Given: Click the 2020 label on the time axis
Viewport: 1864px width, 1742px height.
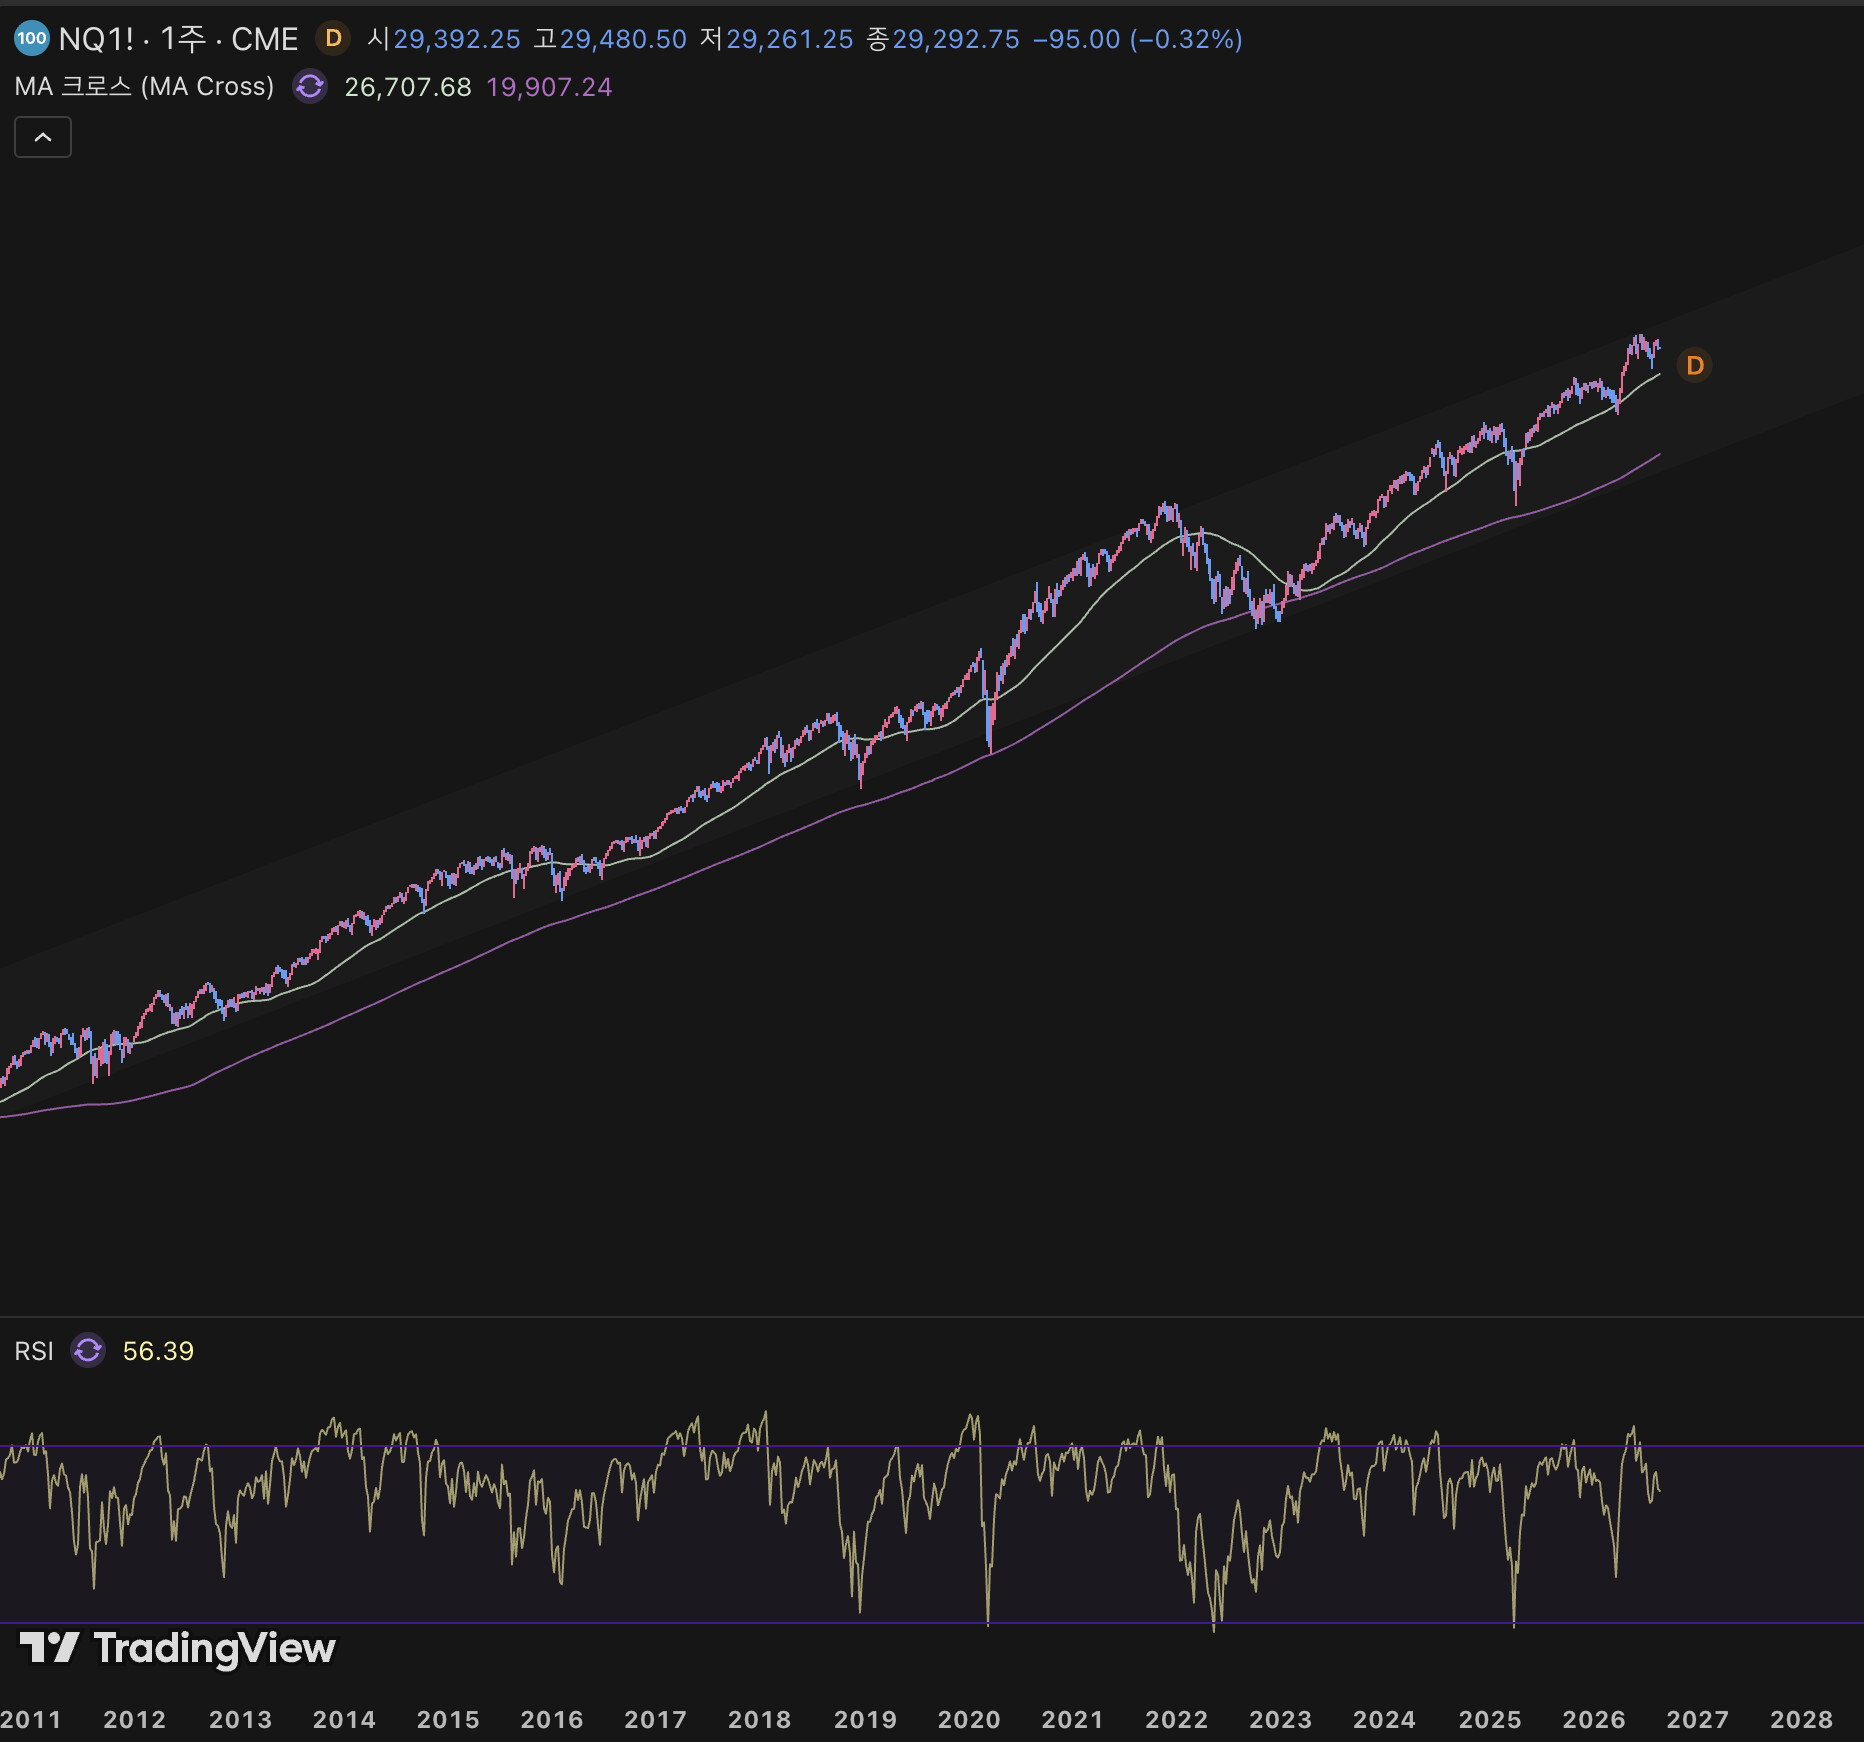Looking at the screenshot, I should pyautogui.click(x=969, y=1719).
